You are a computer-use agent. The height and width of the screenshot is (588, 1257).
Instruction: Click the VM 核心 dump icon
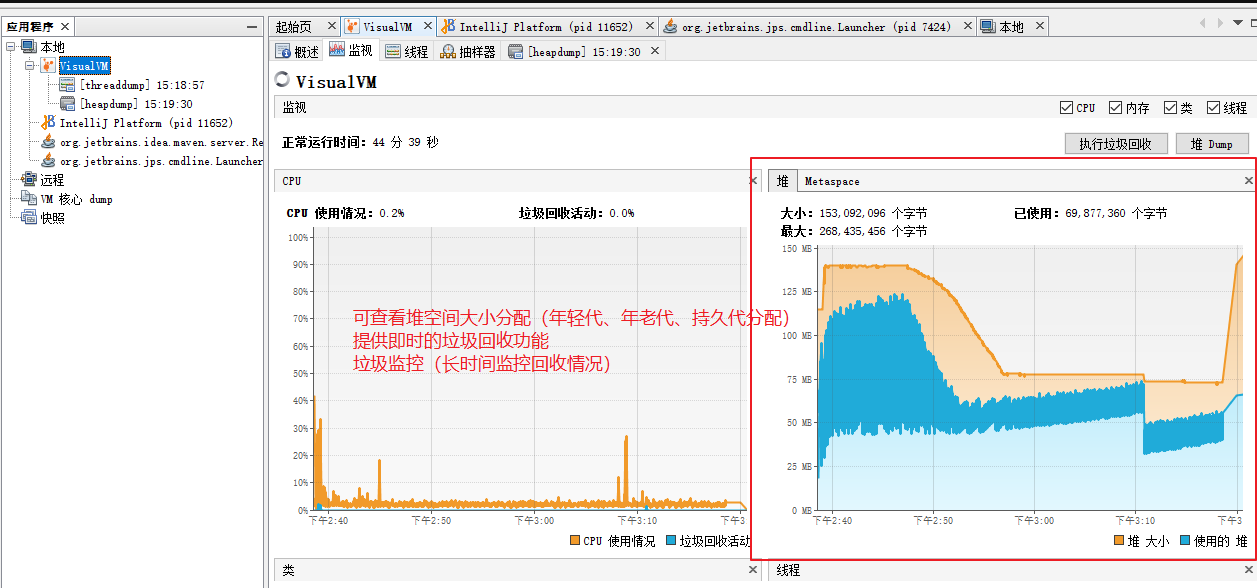click(x=28, y=199)
